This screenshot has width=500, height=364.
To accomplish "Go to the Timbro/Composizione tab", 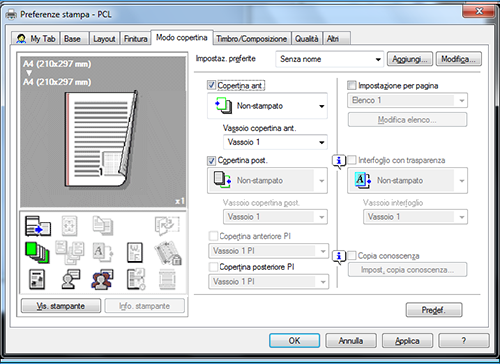I will [251, 39].
